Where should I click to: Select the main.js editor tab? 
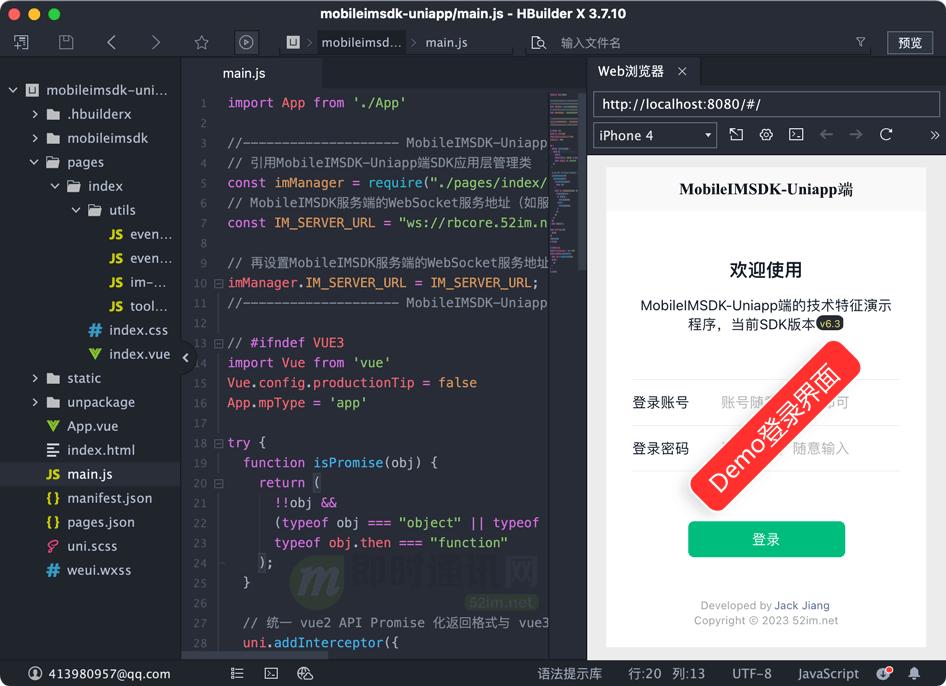coord(243,72)
